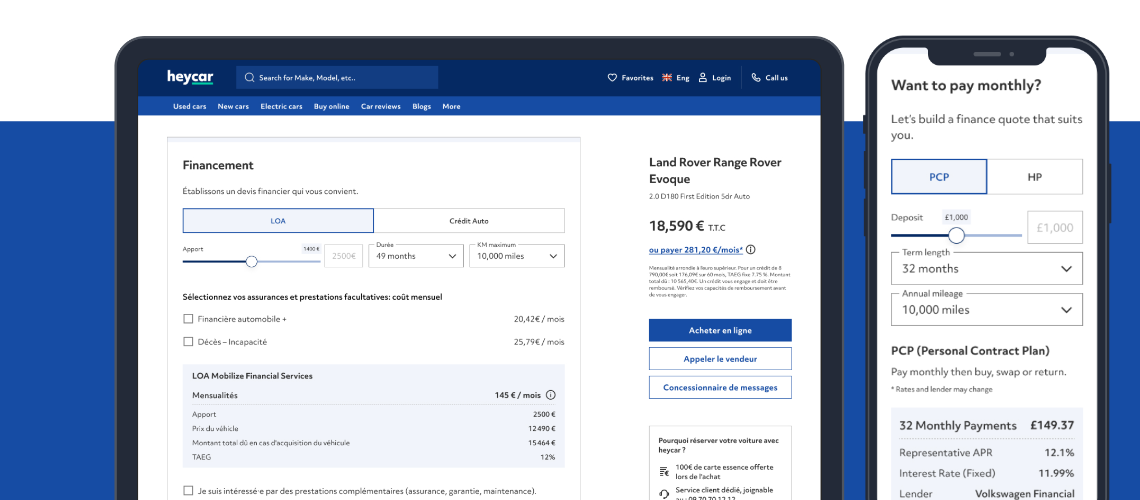Select the LOA tab
This screenshot has height=500, width=1140.
click(x=278, y=220)
